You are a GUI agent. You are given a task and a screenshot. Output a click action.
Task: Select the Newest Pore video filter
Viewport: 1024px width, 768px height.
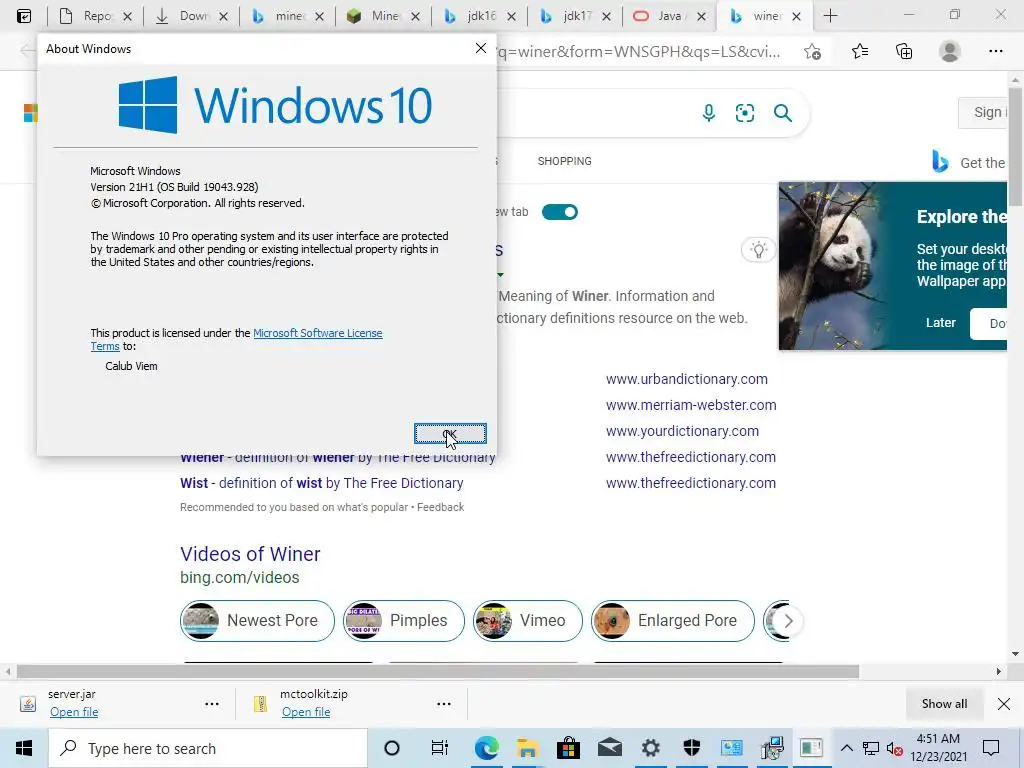[257, 620]
